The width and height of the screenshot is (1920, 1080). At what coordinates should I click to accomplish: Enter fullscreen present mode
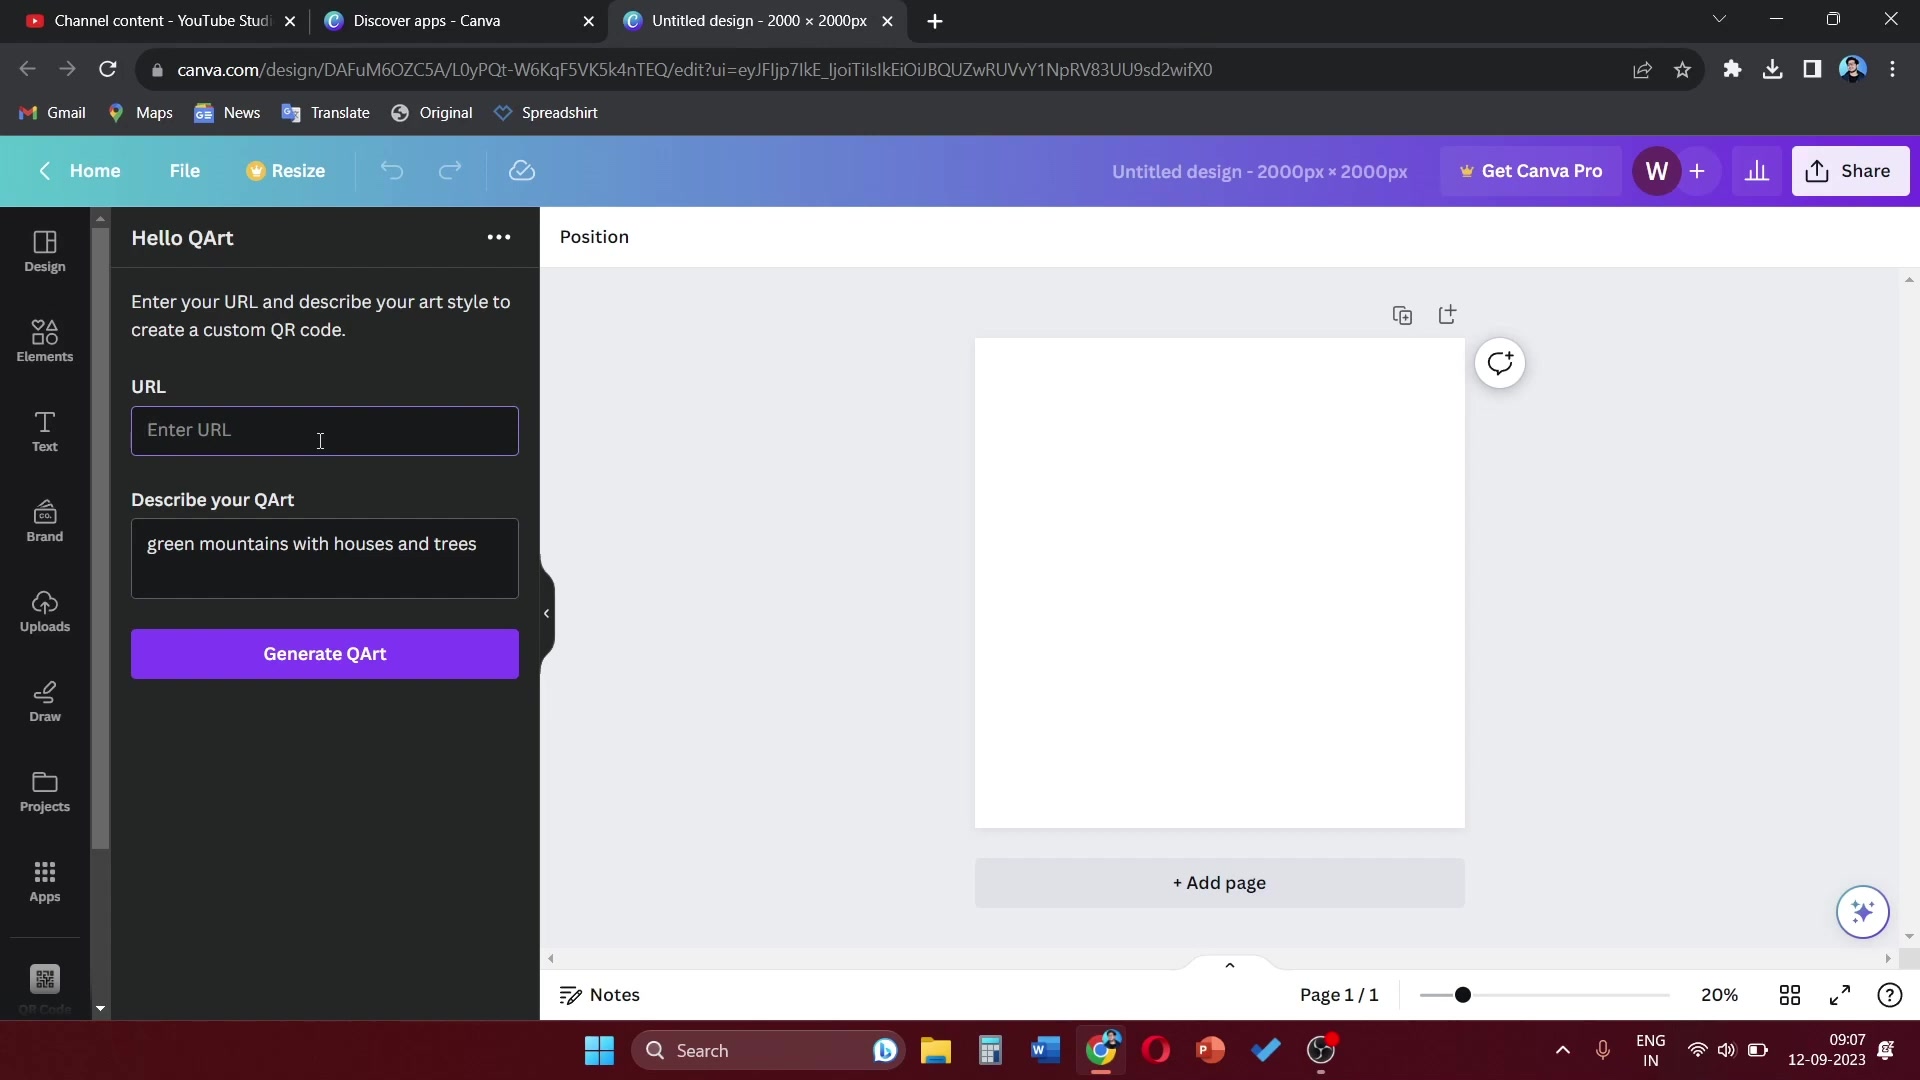click(1840, 995)
